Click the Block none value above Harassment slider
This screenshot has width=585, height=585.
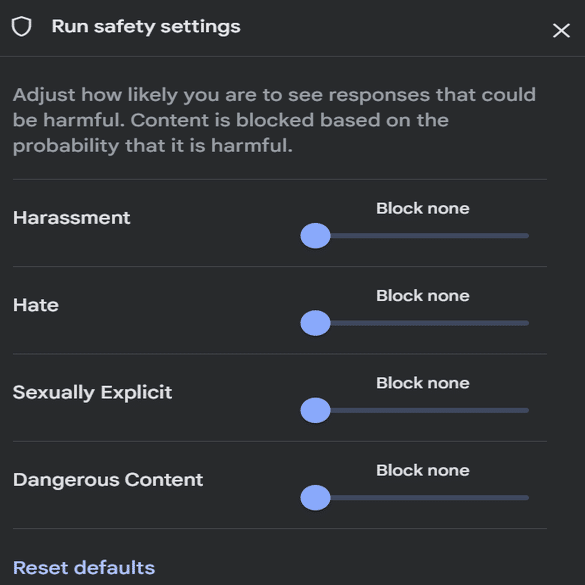[x=423, y=209]
